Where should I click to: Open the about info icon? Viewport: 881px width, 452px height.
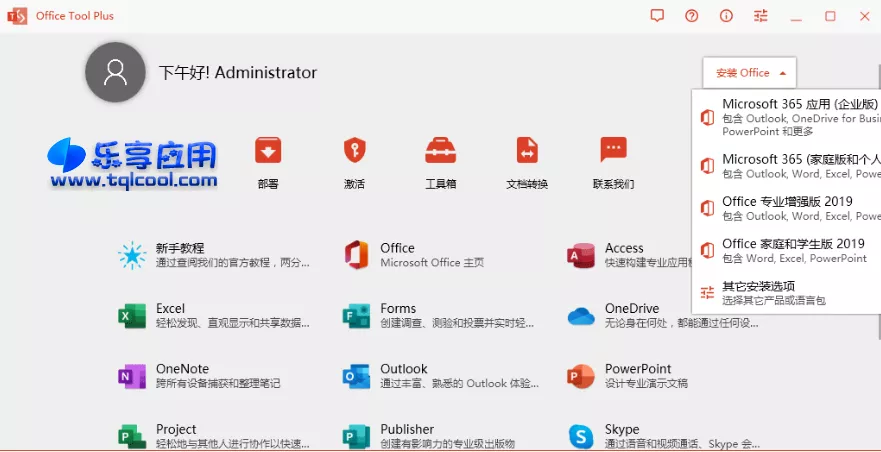point(726,16)
